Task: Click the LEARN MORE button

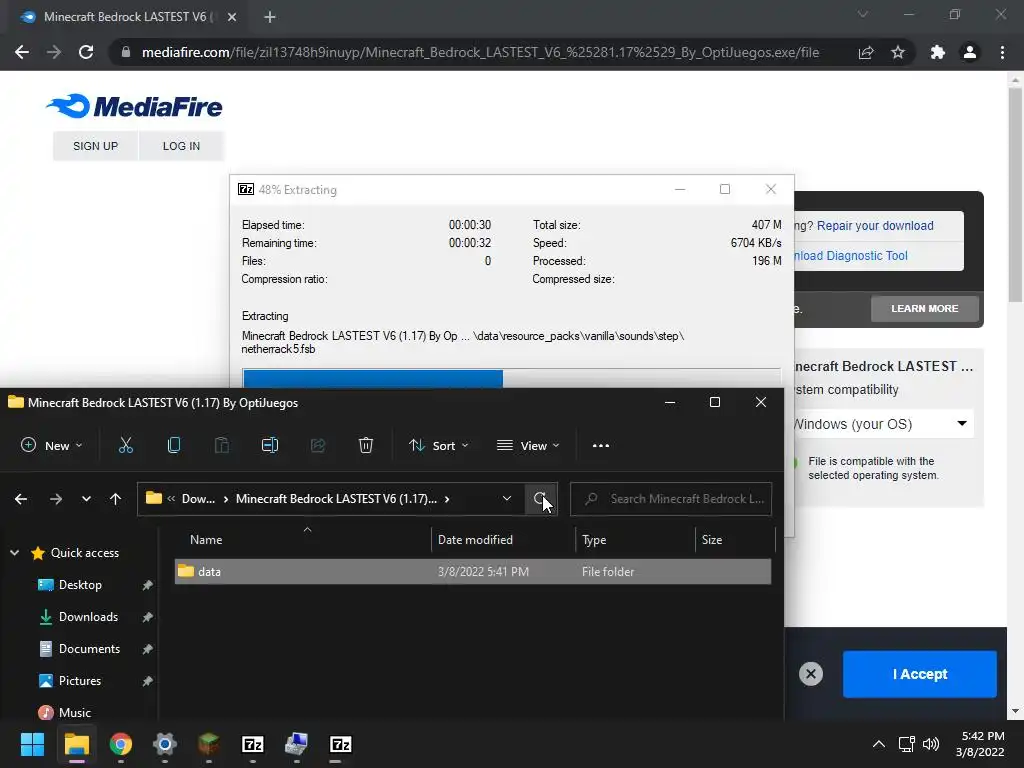Action: coord(925,308)
